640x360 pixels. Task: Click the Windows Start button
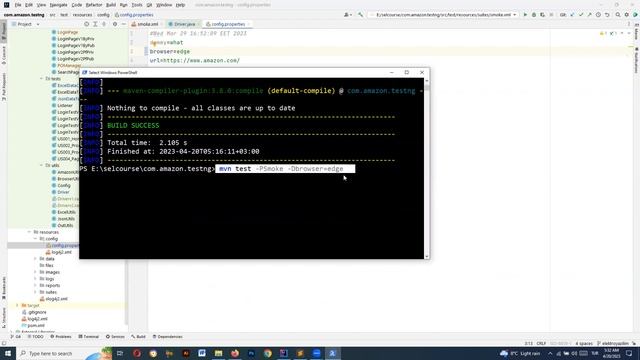(x=7, y=353)
